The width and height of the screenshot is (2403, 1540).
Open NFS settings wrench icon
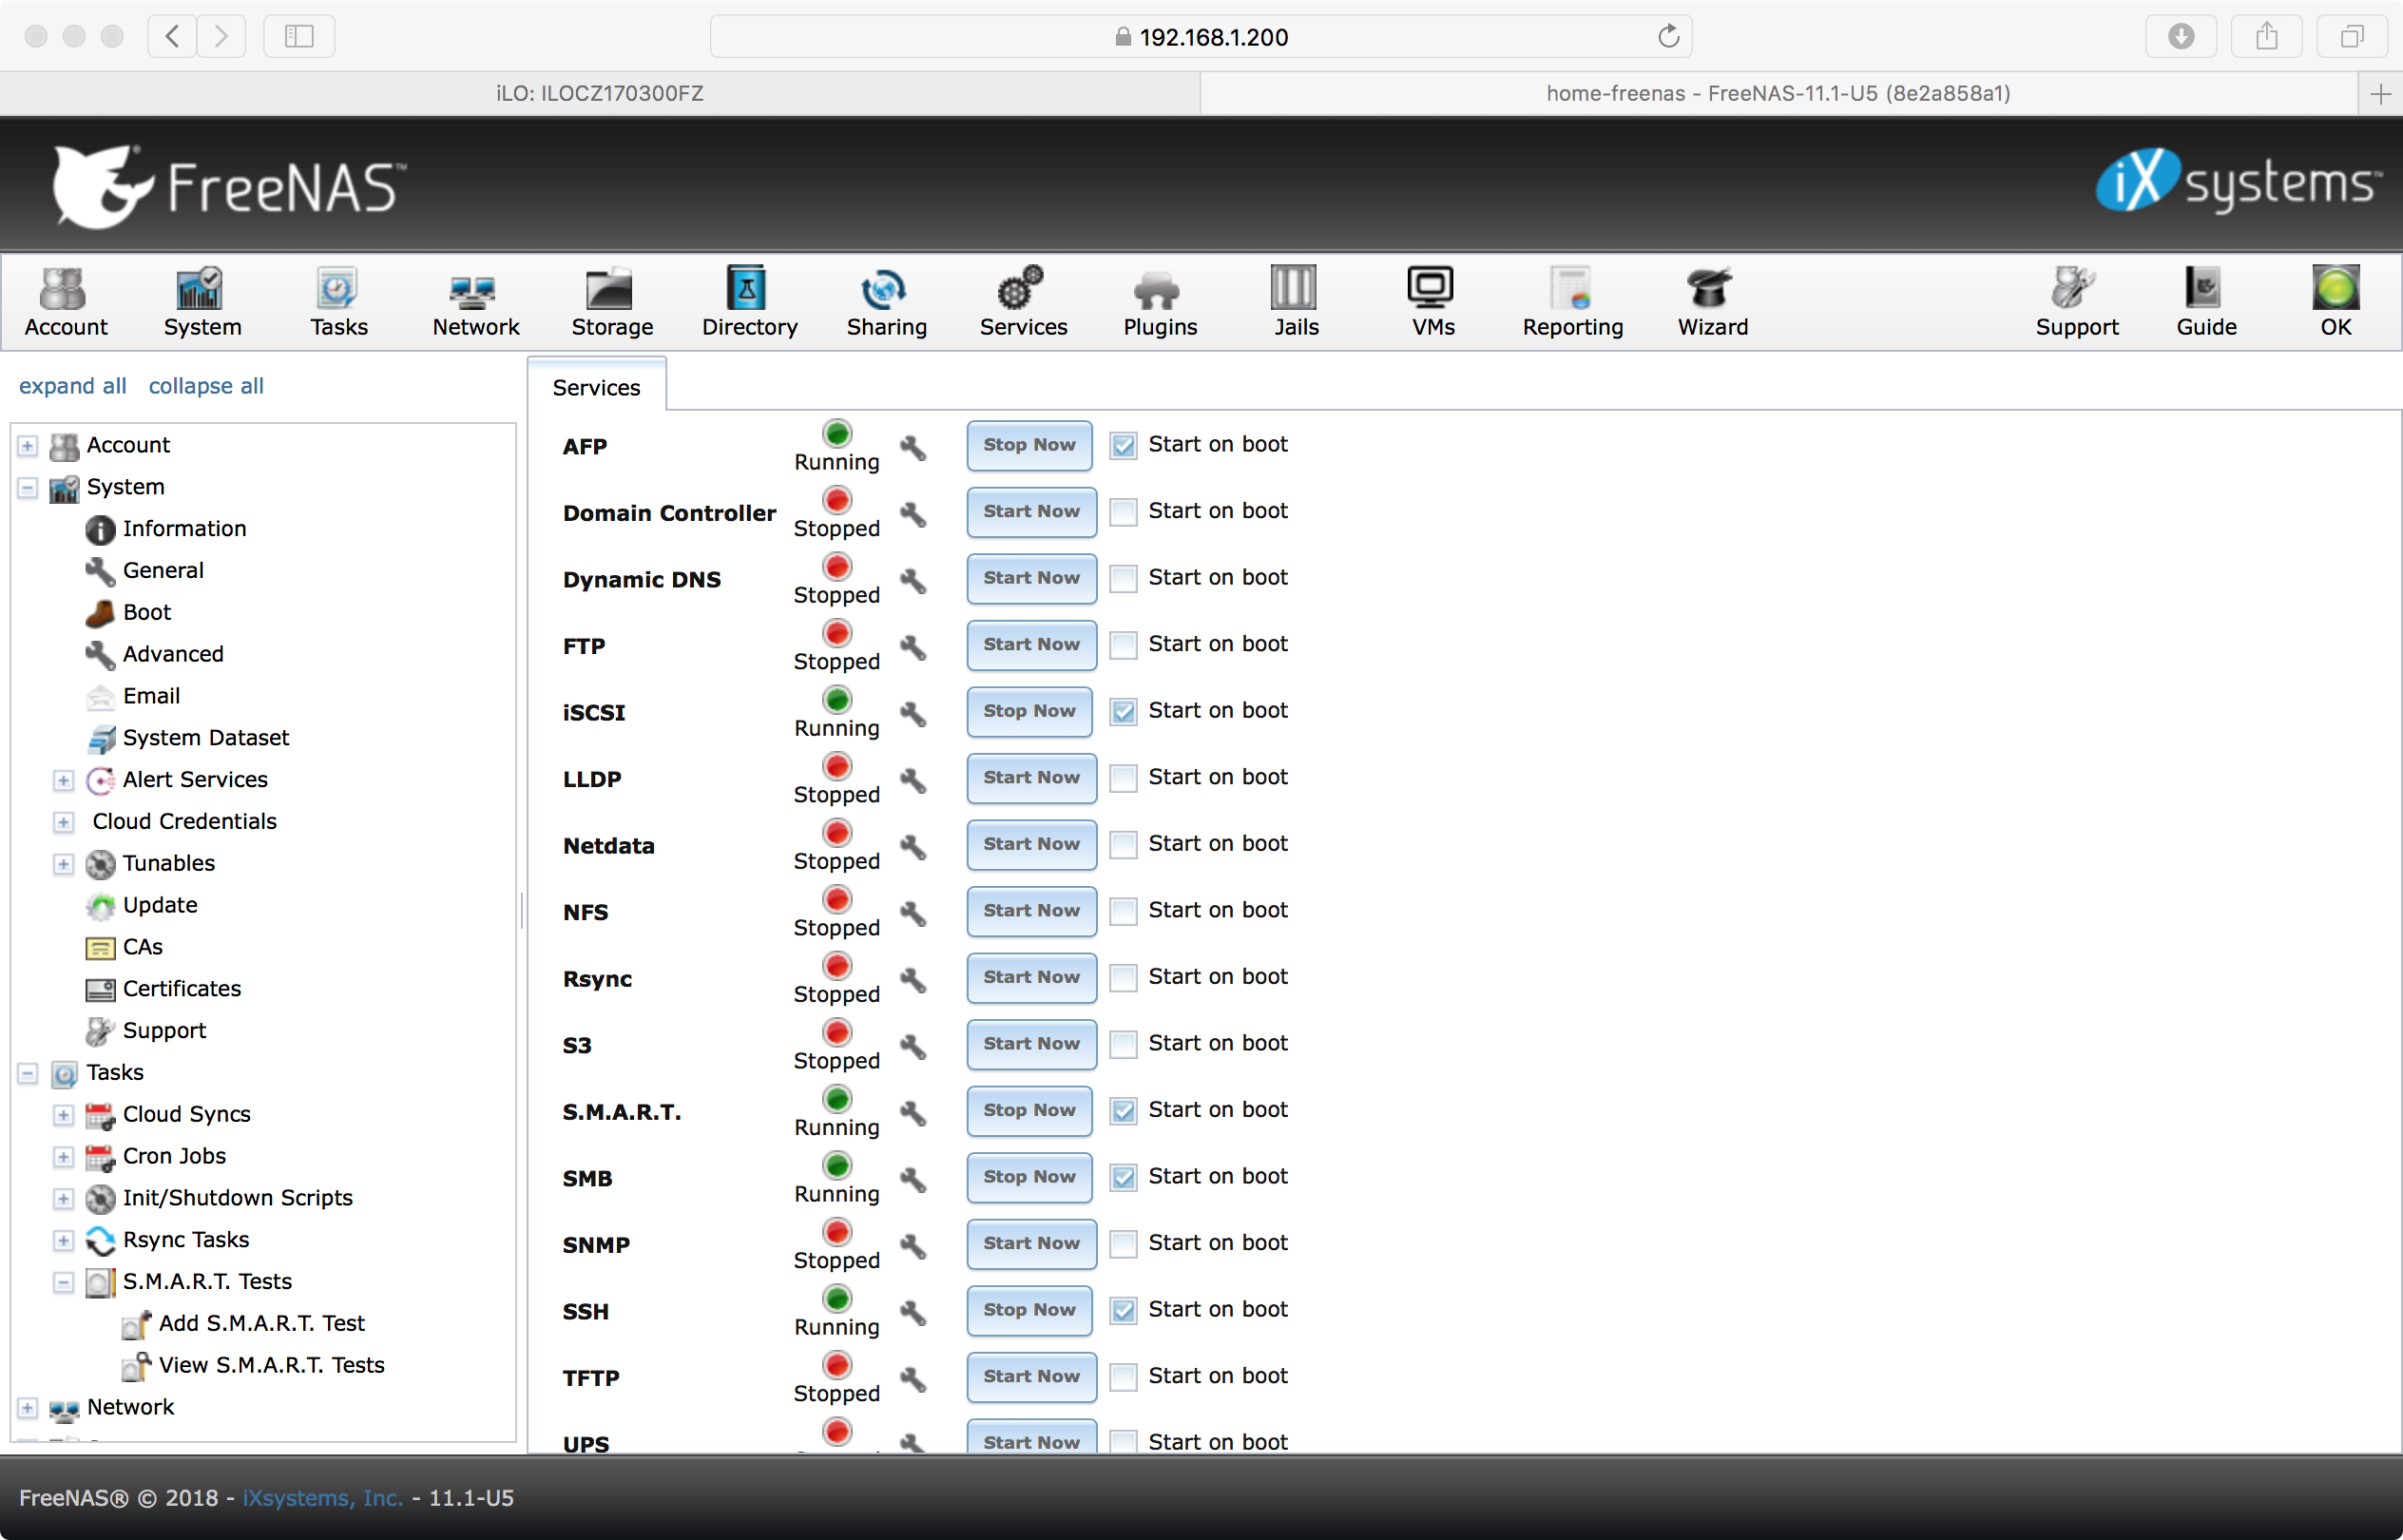[x=912, y=913]
